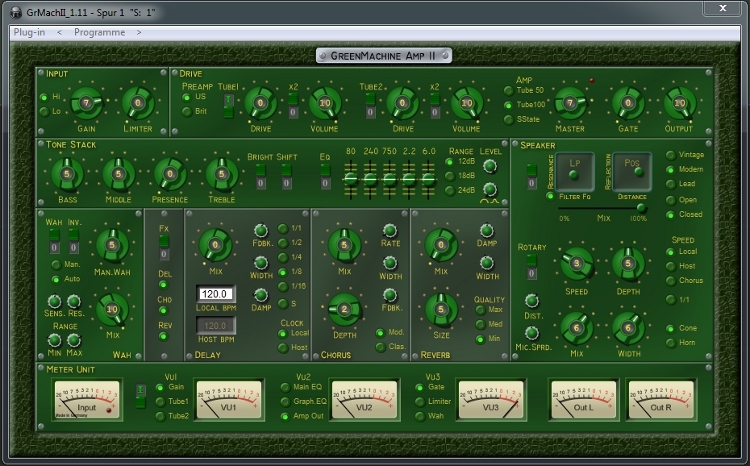Click the Master knob in Amp section

[570, 103]
